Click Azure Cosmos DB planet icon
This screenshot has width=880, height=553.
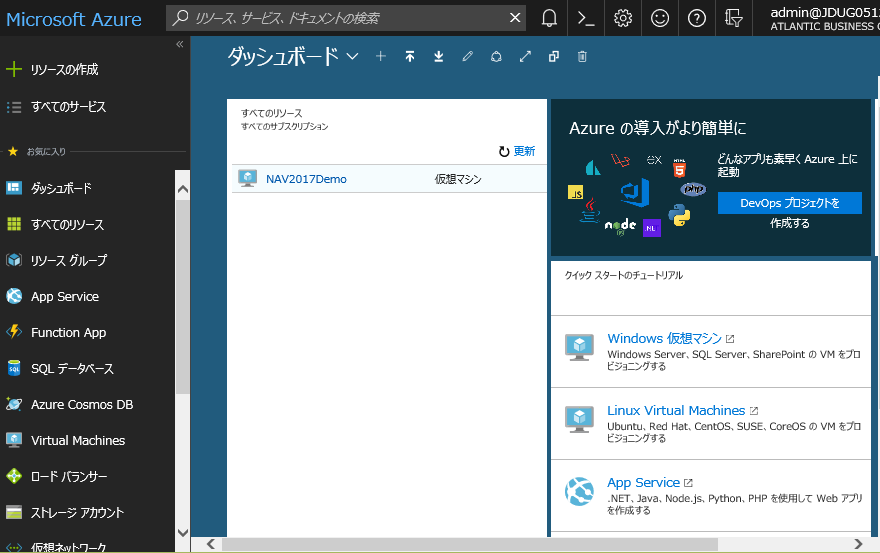click(x=14, y=404)
